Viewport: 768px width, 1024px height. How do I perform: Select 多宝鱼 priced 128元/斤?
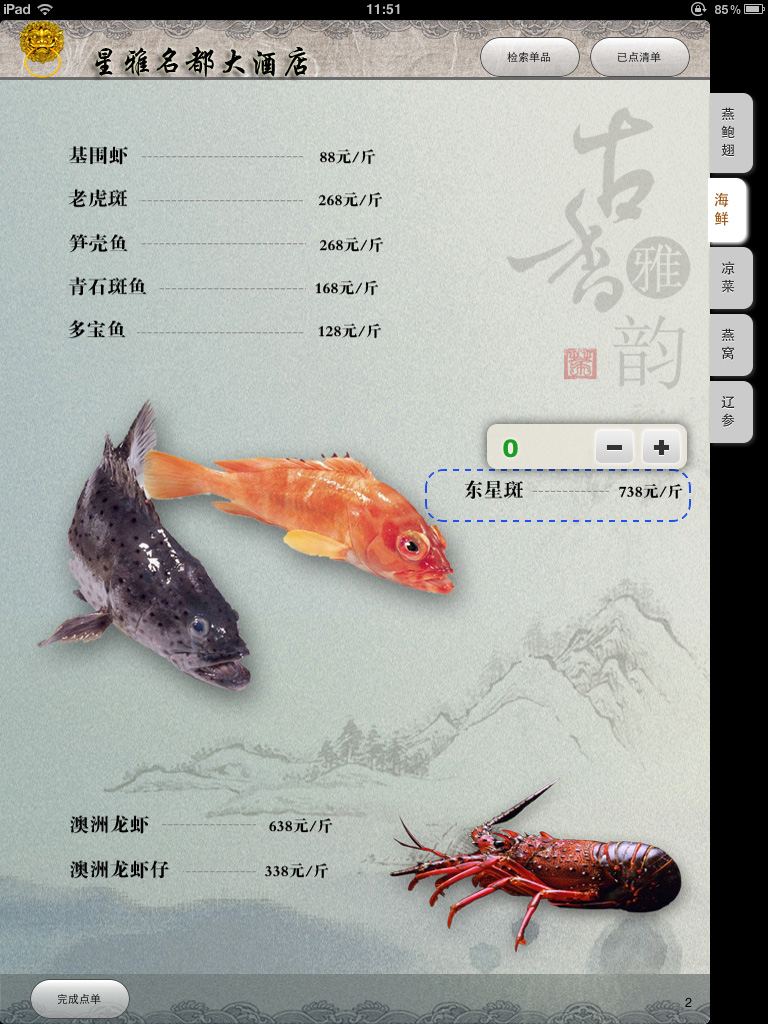223,330
